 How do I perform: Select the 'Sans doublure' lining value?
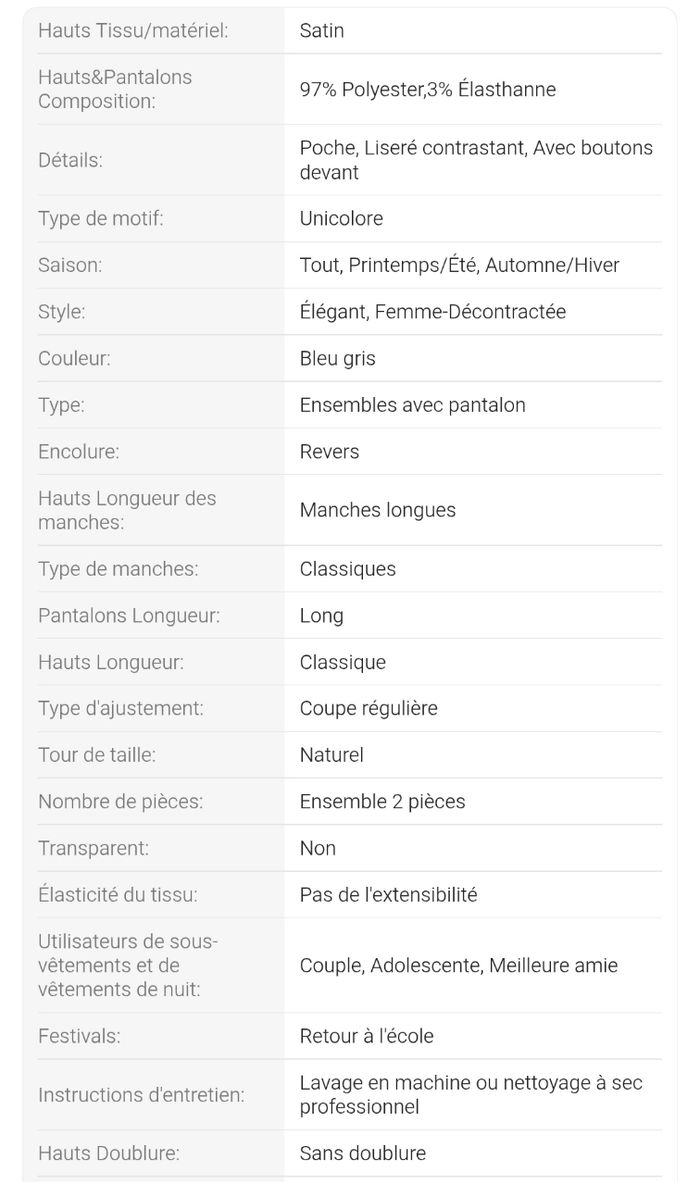[x=362, y=1153]
